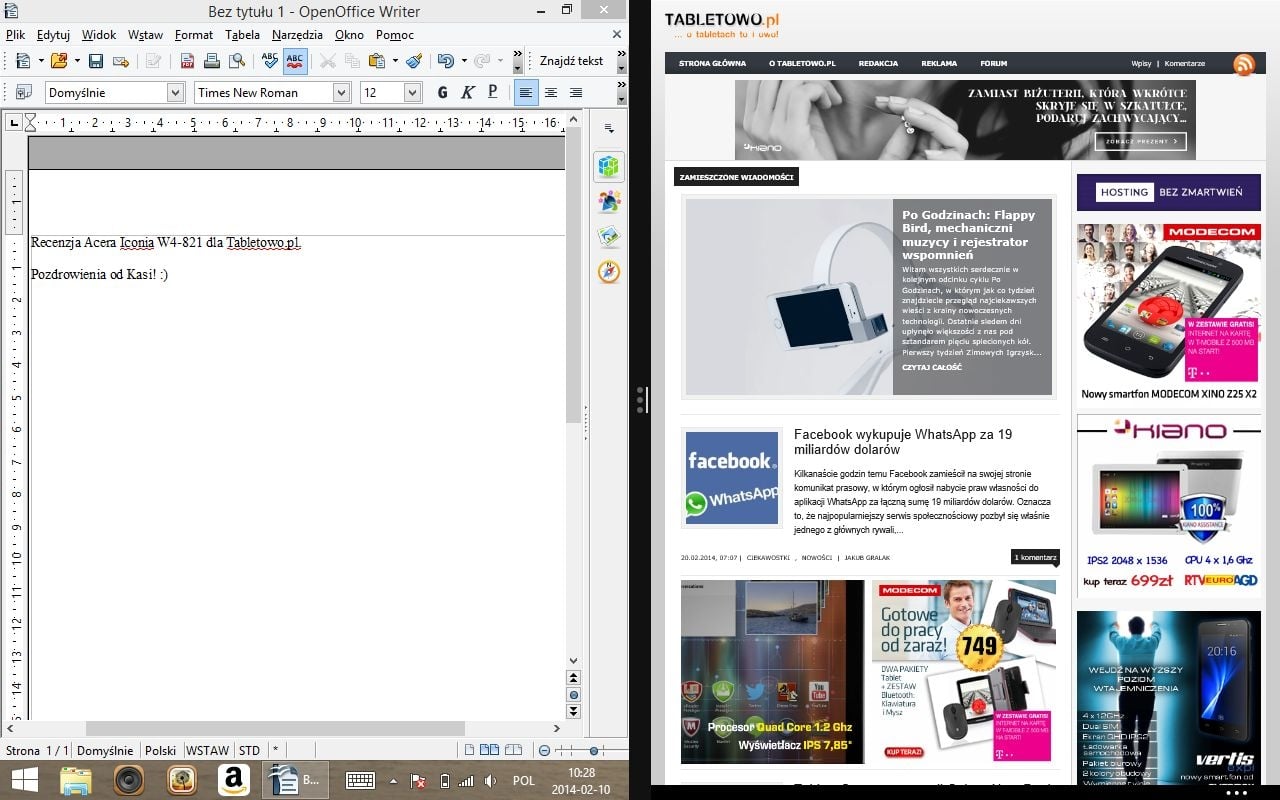Adjust the zoom slider handle
This screenshot has width=1280, height=800.
tap(594, 750)
